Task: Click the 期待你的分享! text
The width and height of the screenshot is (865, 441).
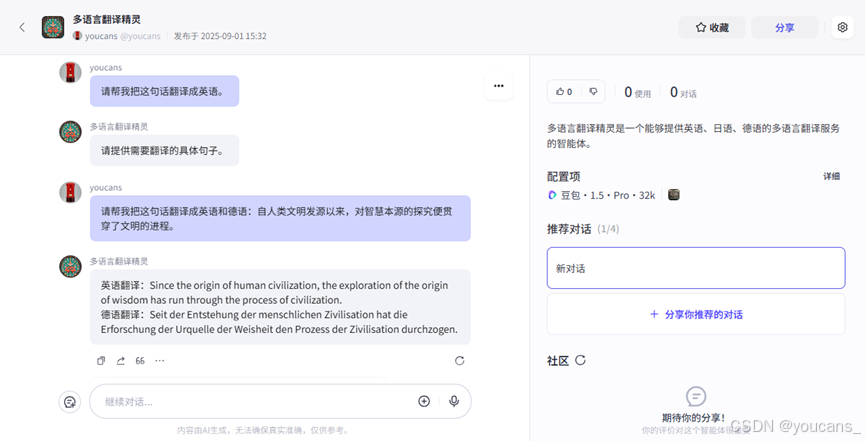Action: [x=693, y=418]
